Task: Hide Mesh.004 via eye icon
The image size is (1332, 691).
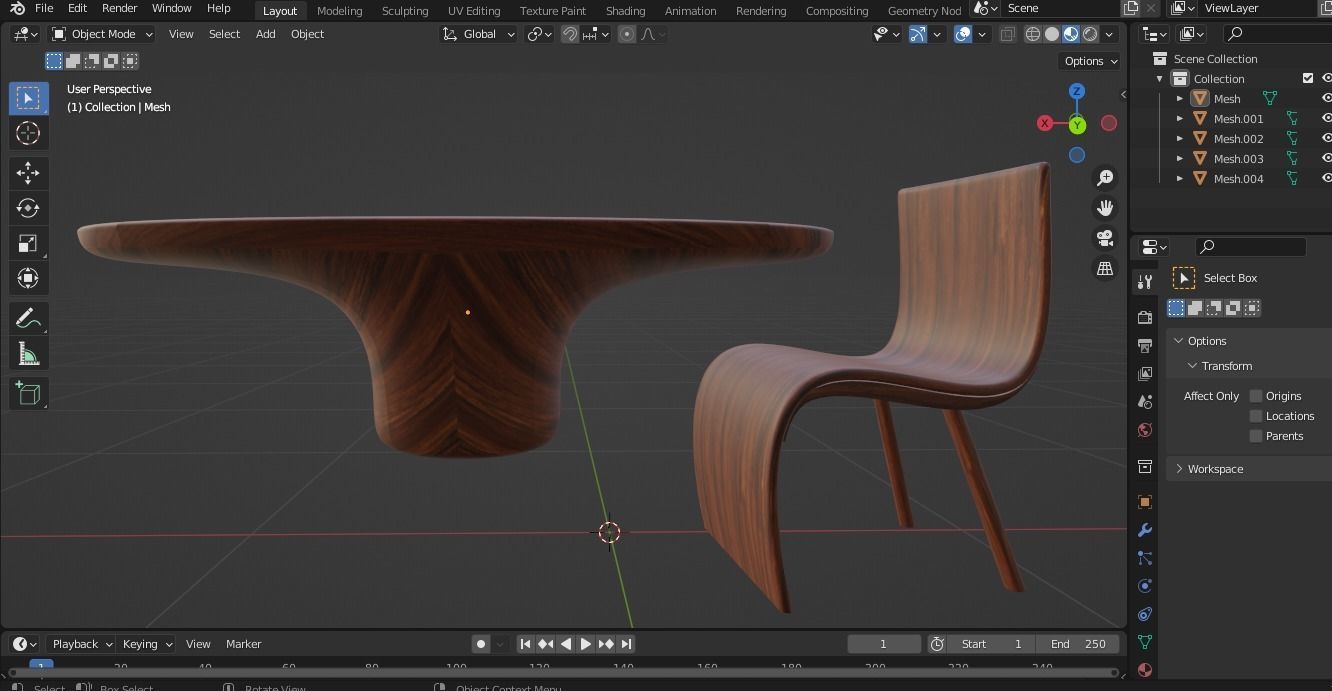Action: coord(1326,178)
